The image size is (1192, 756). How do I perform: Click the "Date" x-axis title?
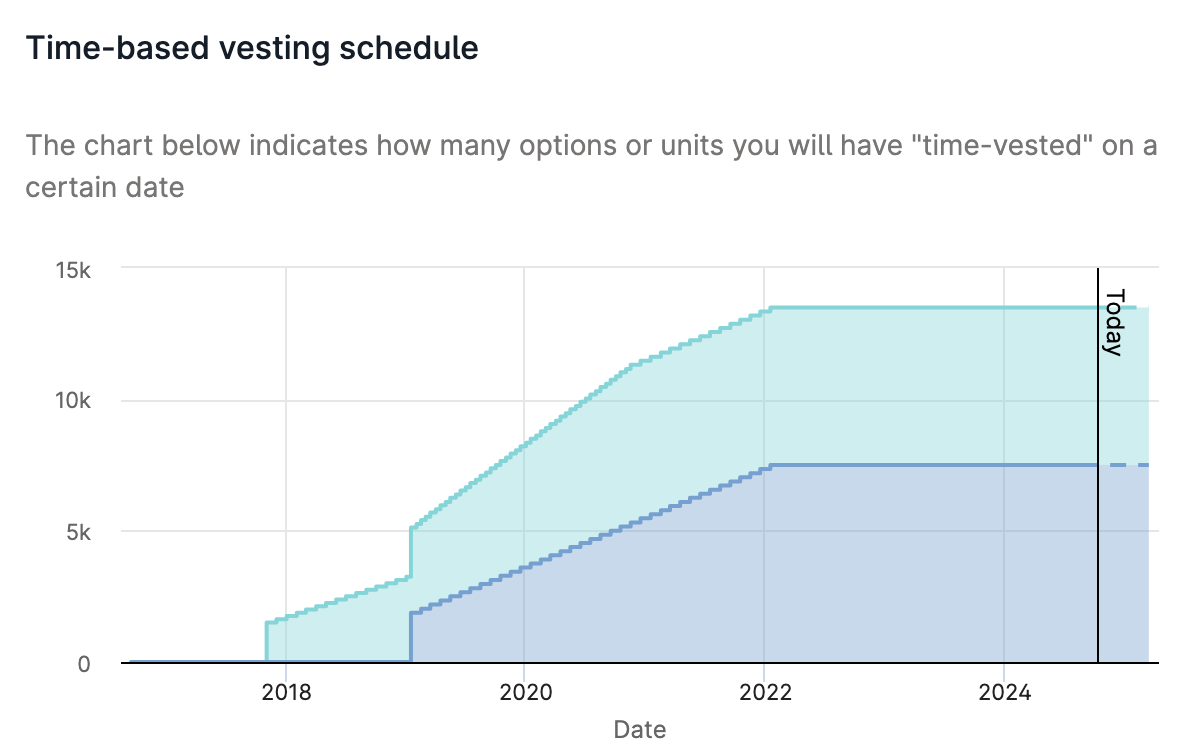tap(640, 729)
